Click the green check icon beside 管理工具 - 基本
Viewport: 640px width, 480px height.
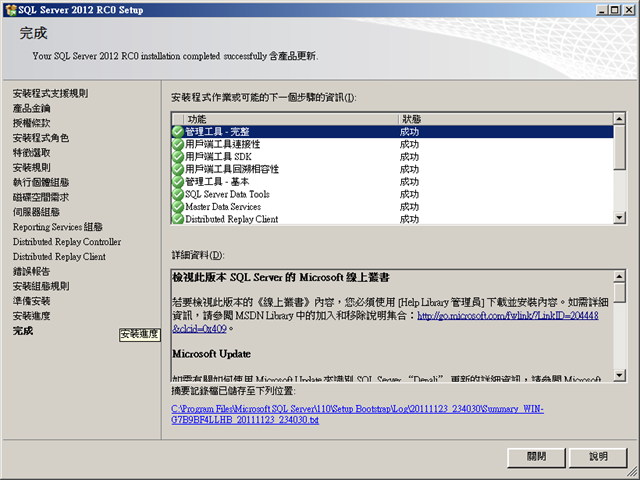(178, 182)
